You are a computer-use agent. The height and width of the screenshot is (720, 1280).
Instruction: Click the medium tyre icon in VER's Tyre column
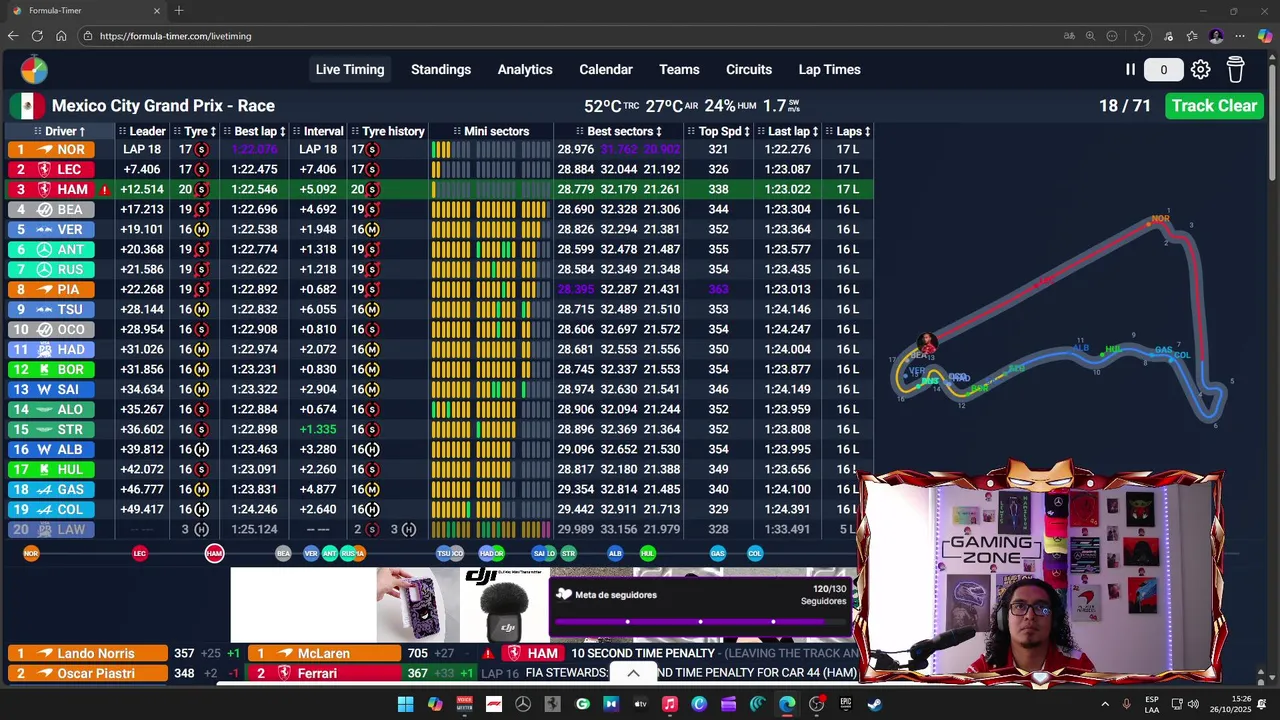(201, 230)
